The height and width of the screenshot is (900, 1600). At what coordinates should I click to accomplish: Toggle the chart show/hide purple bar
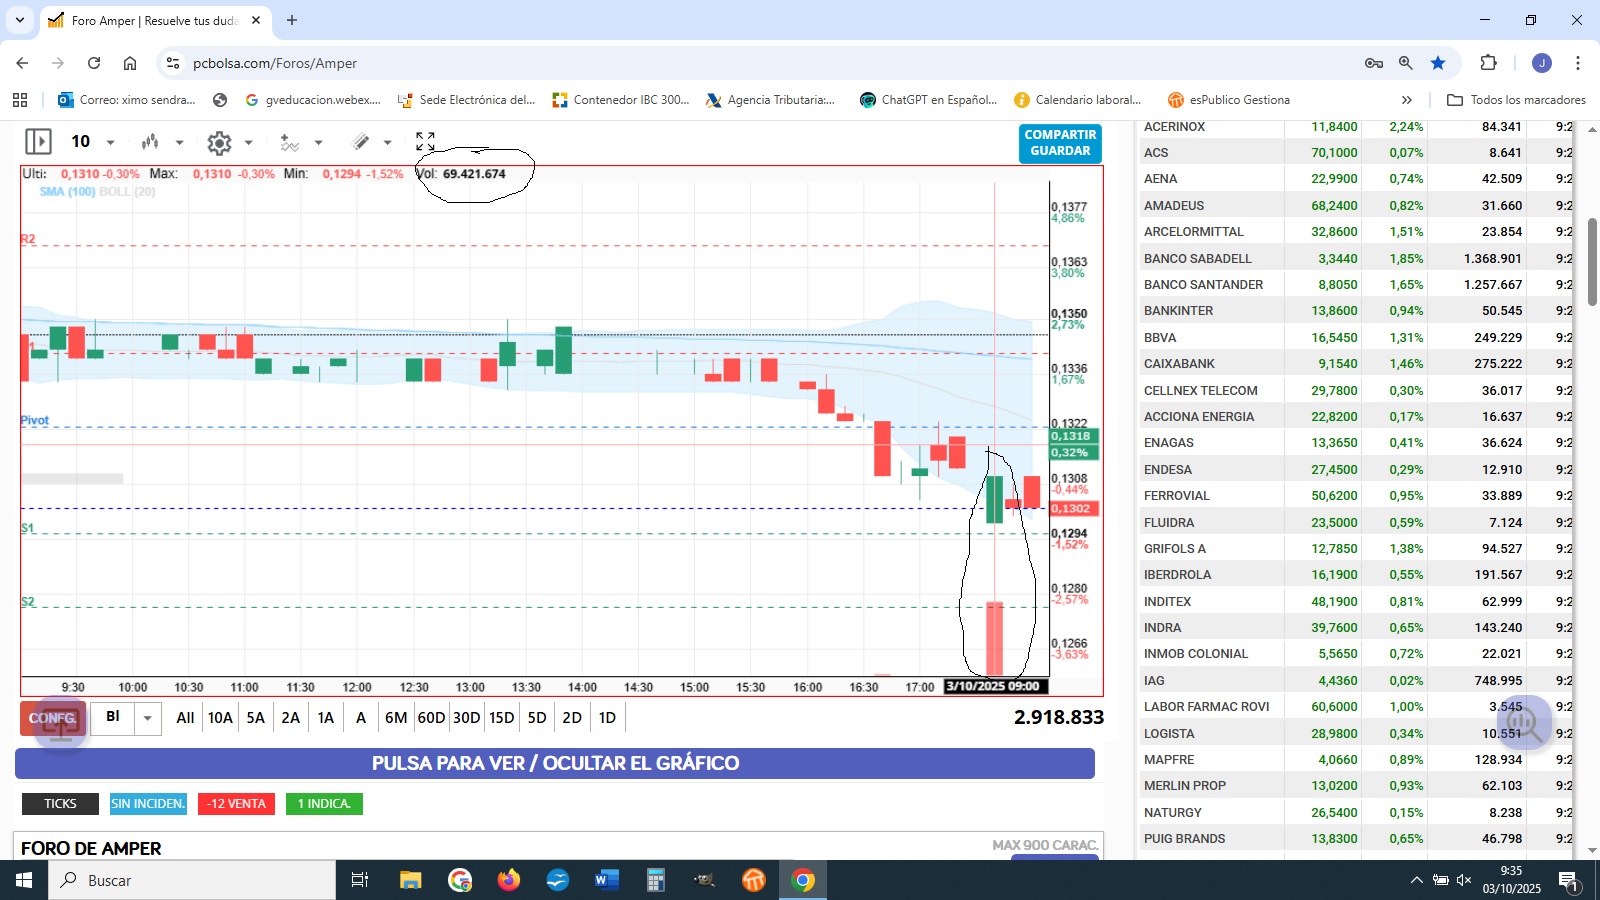[x=555, y=763]
